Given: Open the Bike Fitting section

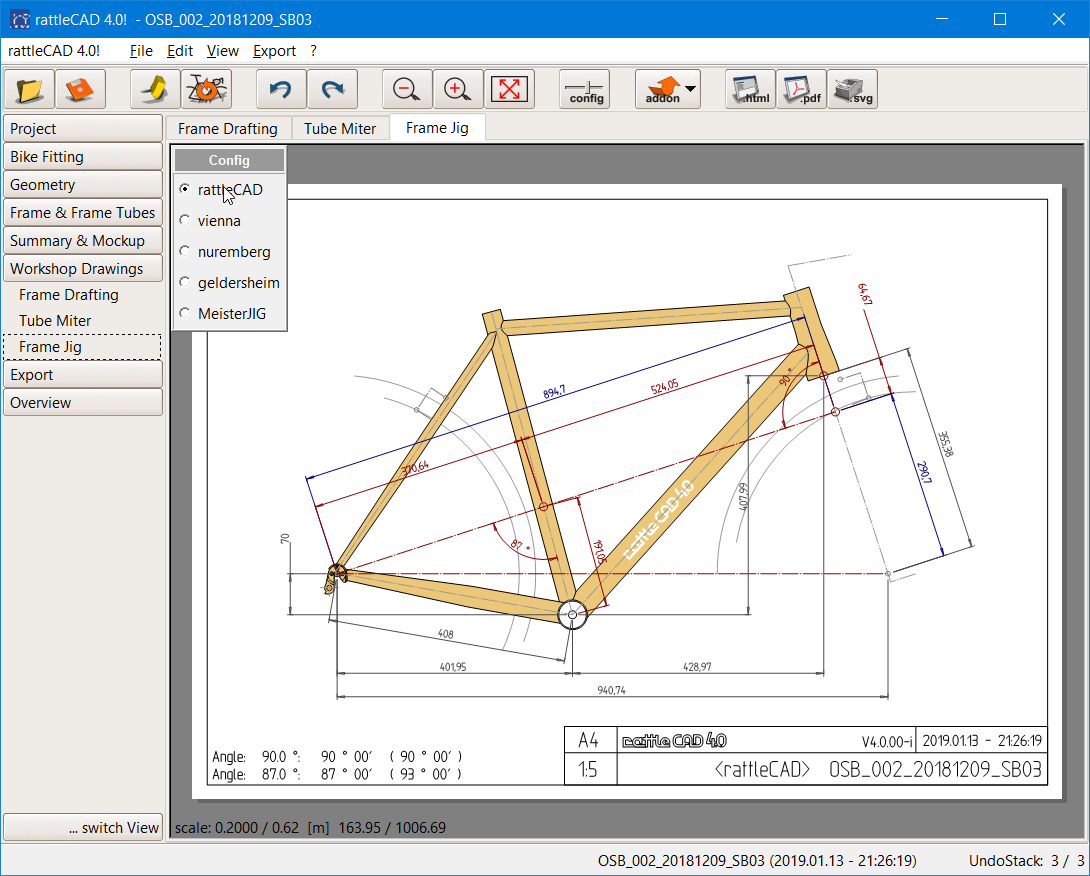Looking at the screenshot, I should click(x=83, y=156).
